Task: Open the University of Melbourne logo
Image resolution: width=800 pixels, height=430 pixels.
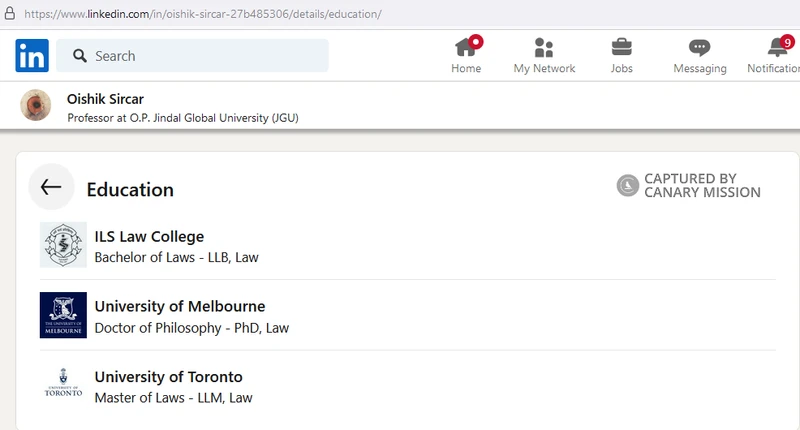Action: 63,315
